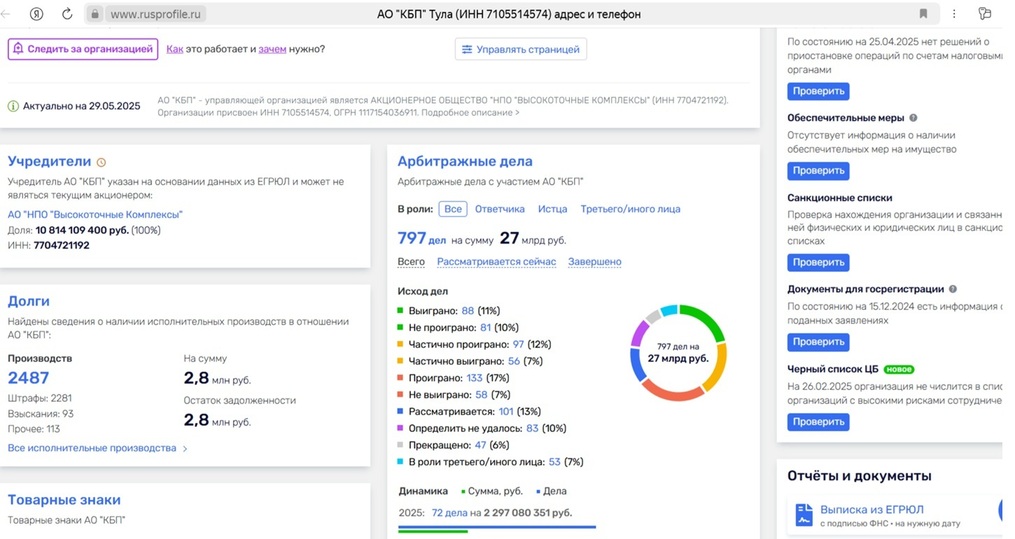Click the Yandex browser home icon
This screenshot has width=1015, height=539.
tap(36, 14)
